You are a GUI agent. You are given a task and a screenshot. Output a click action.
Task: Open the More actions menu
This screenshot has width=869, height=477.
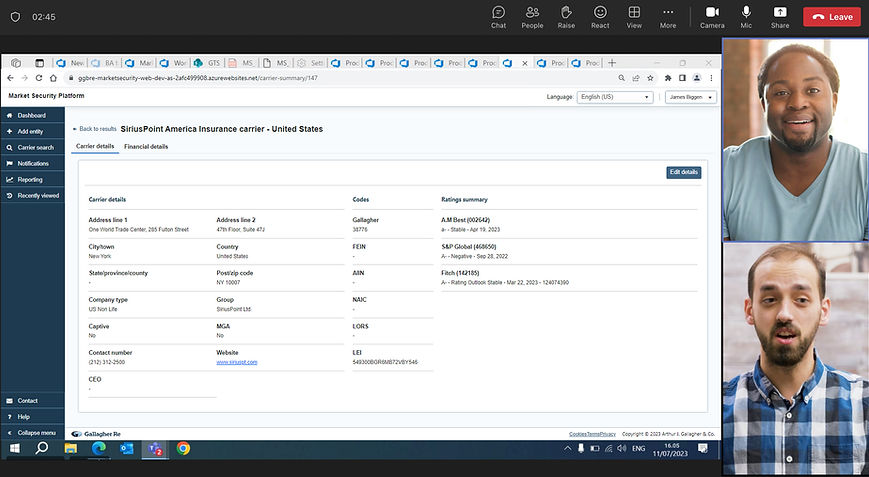pyautogui.click(x=668, y=17)
